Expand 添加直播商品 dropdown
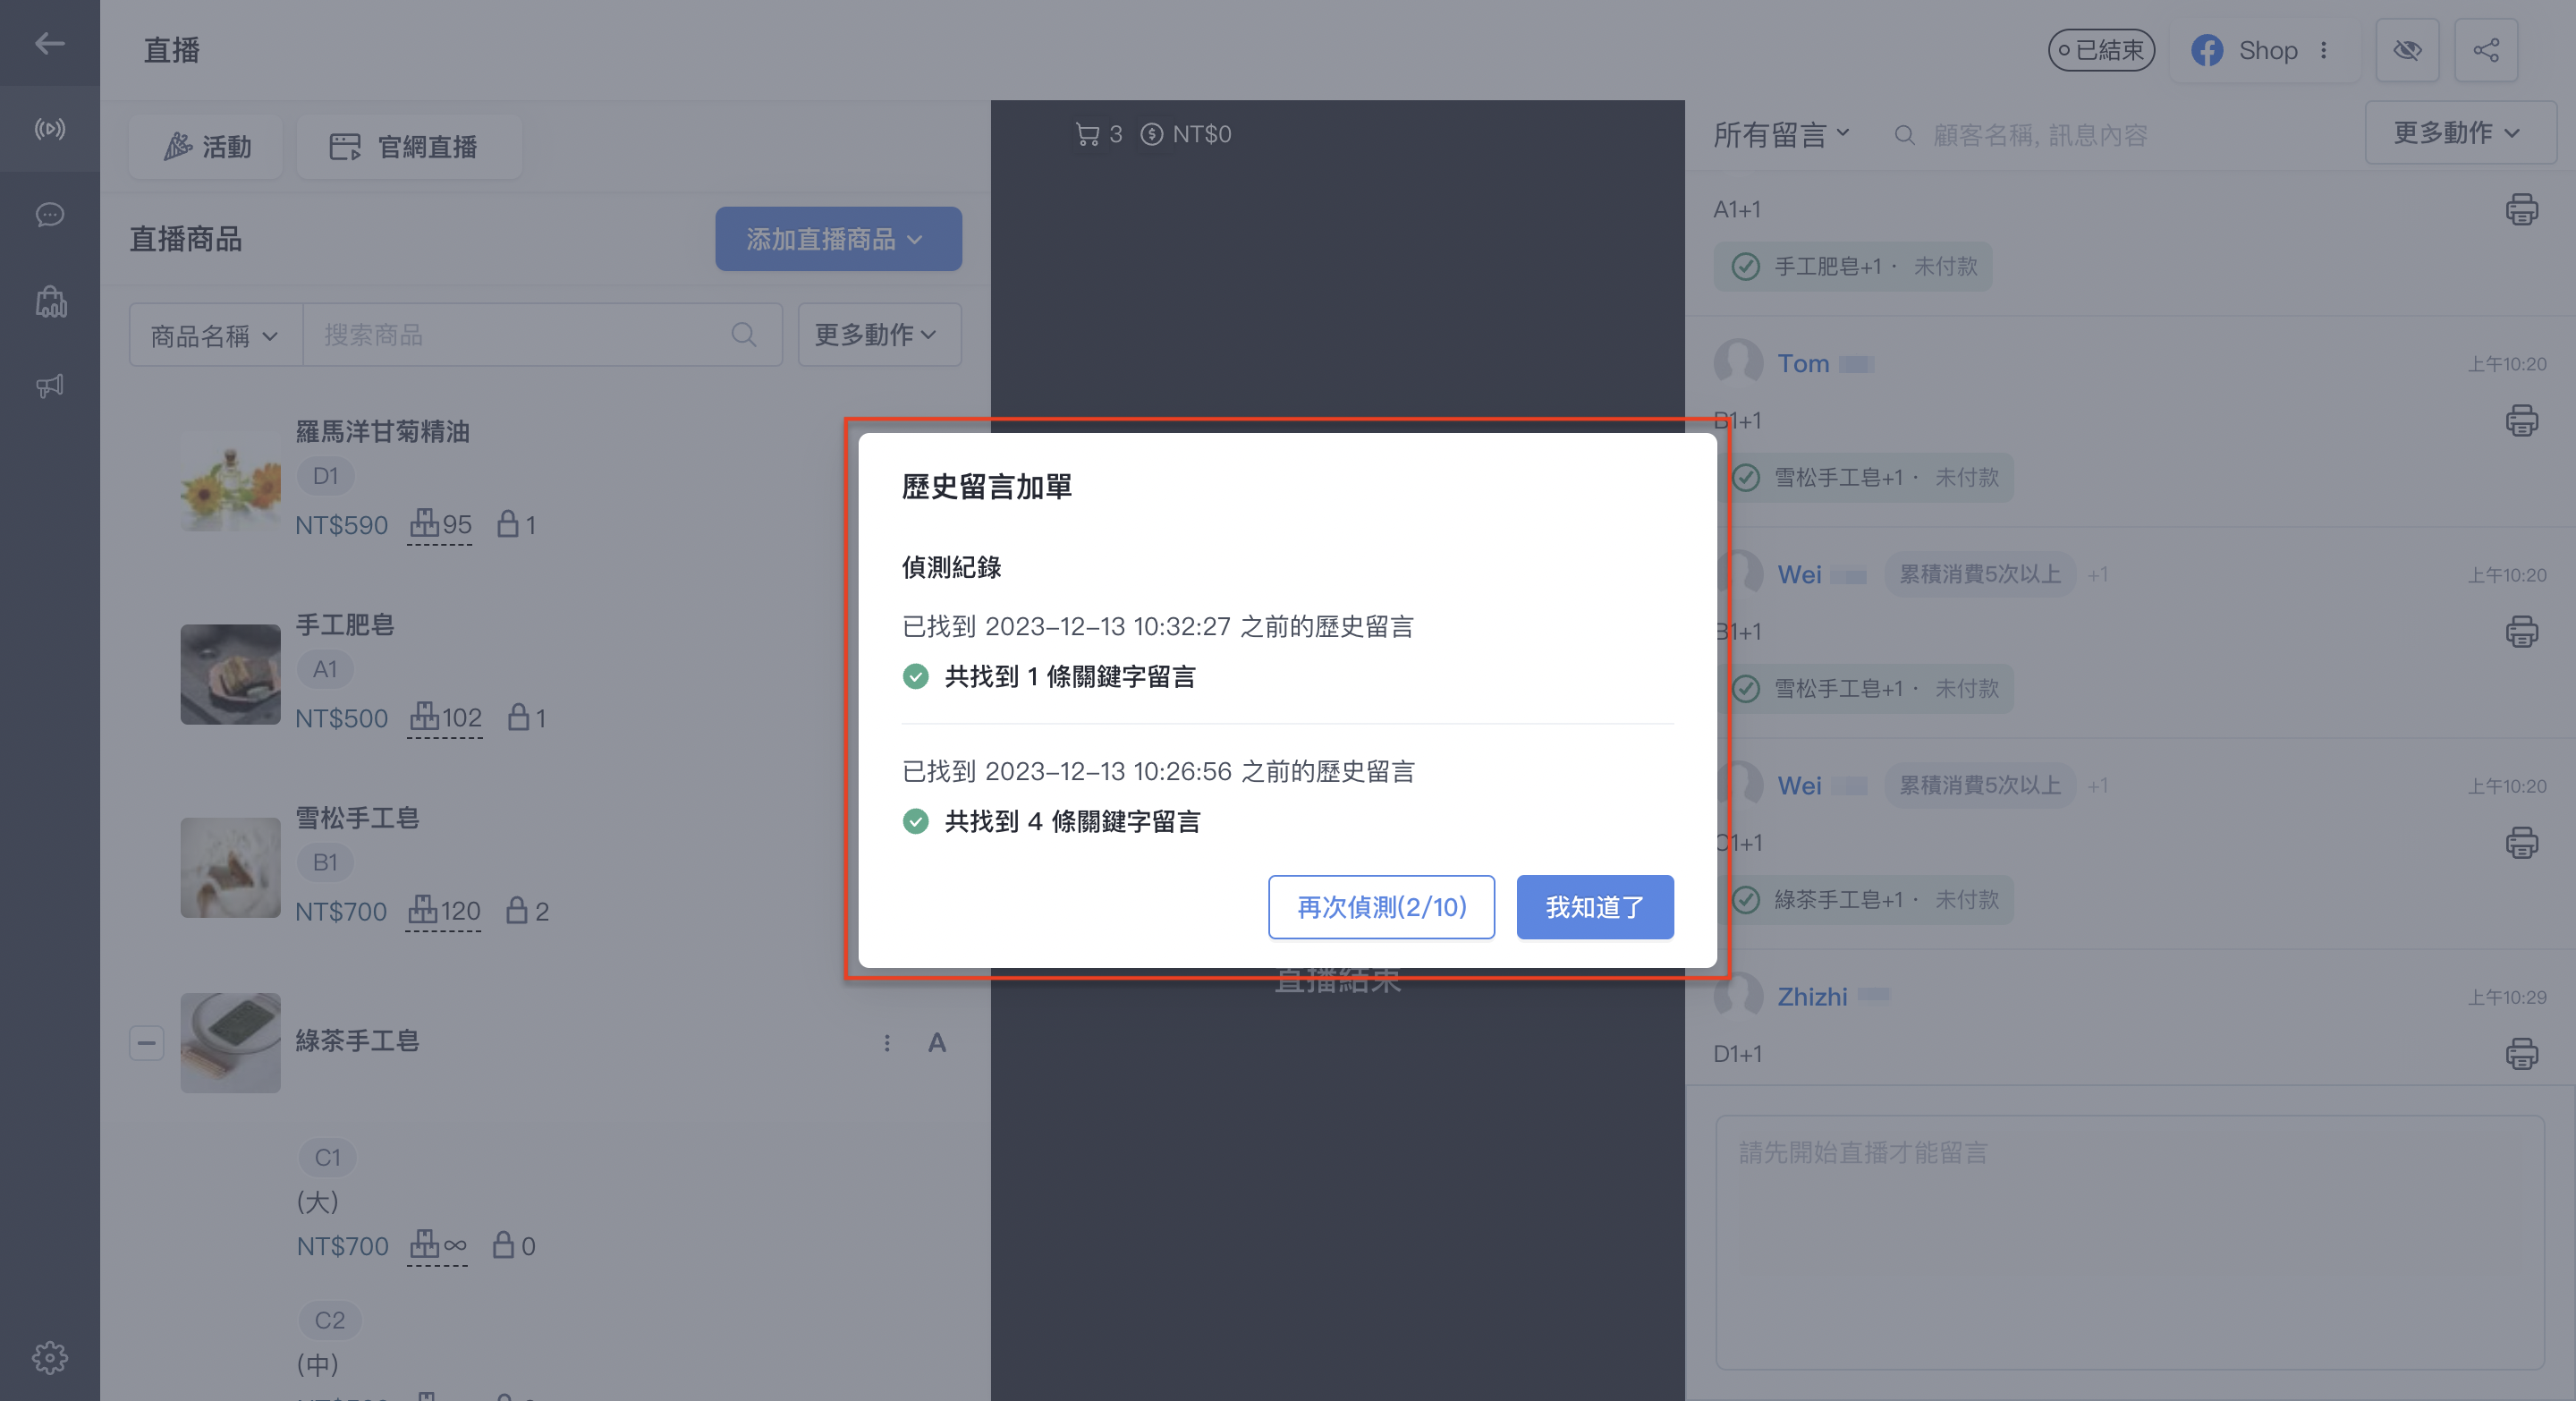2576x1401 pixels. [838, 239]
